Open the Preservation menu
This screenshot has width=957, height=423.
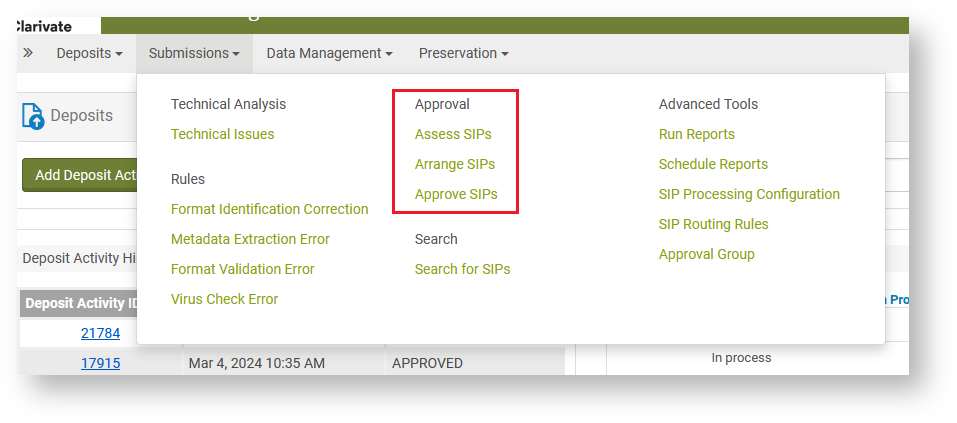(x=463, y=53)
